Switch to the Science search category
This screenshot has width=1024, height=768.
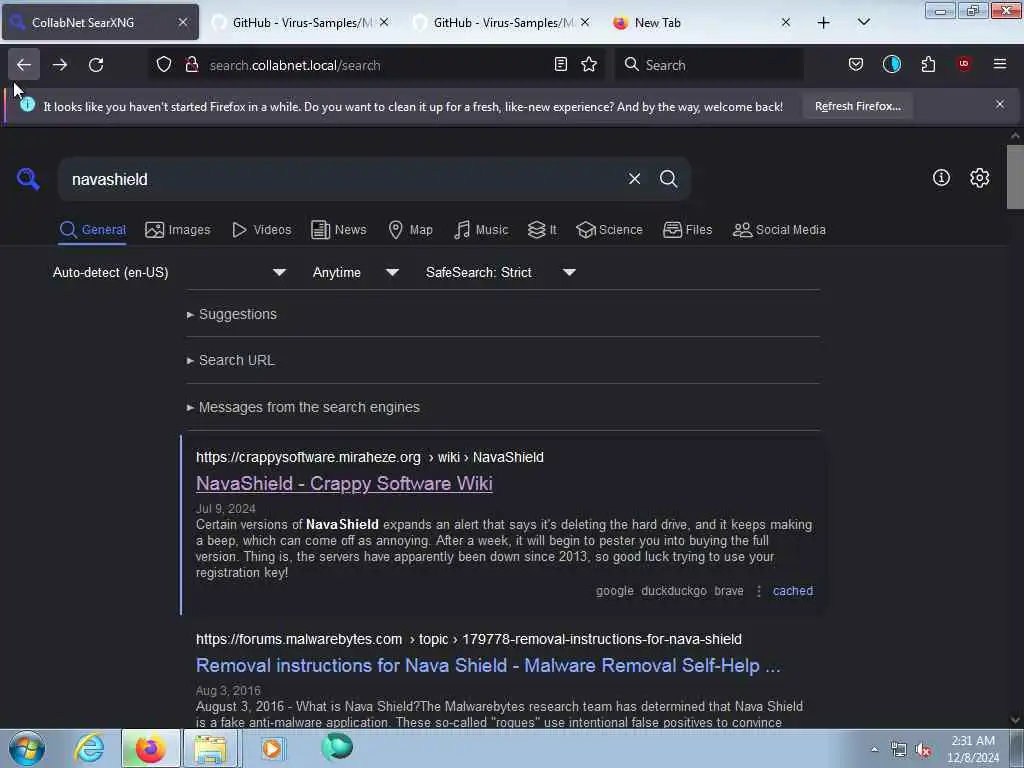(609, 230)
